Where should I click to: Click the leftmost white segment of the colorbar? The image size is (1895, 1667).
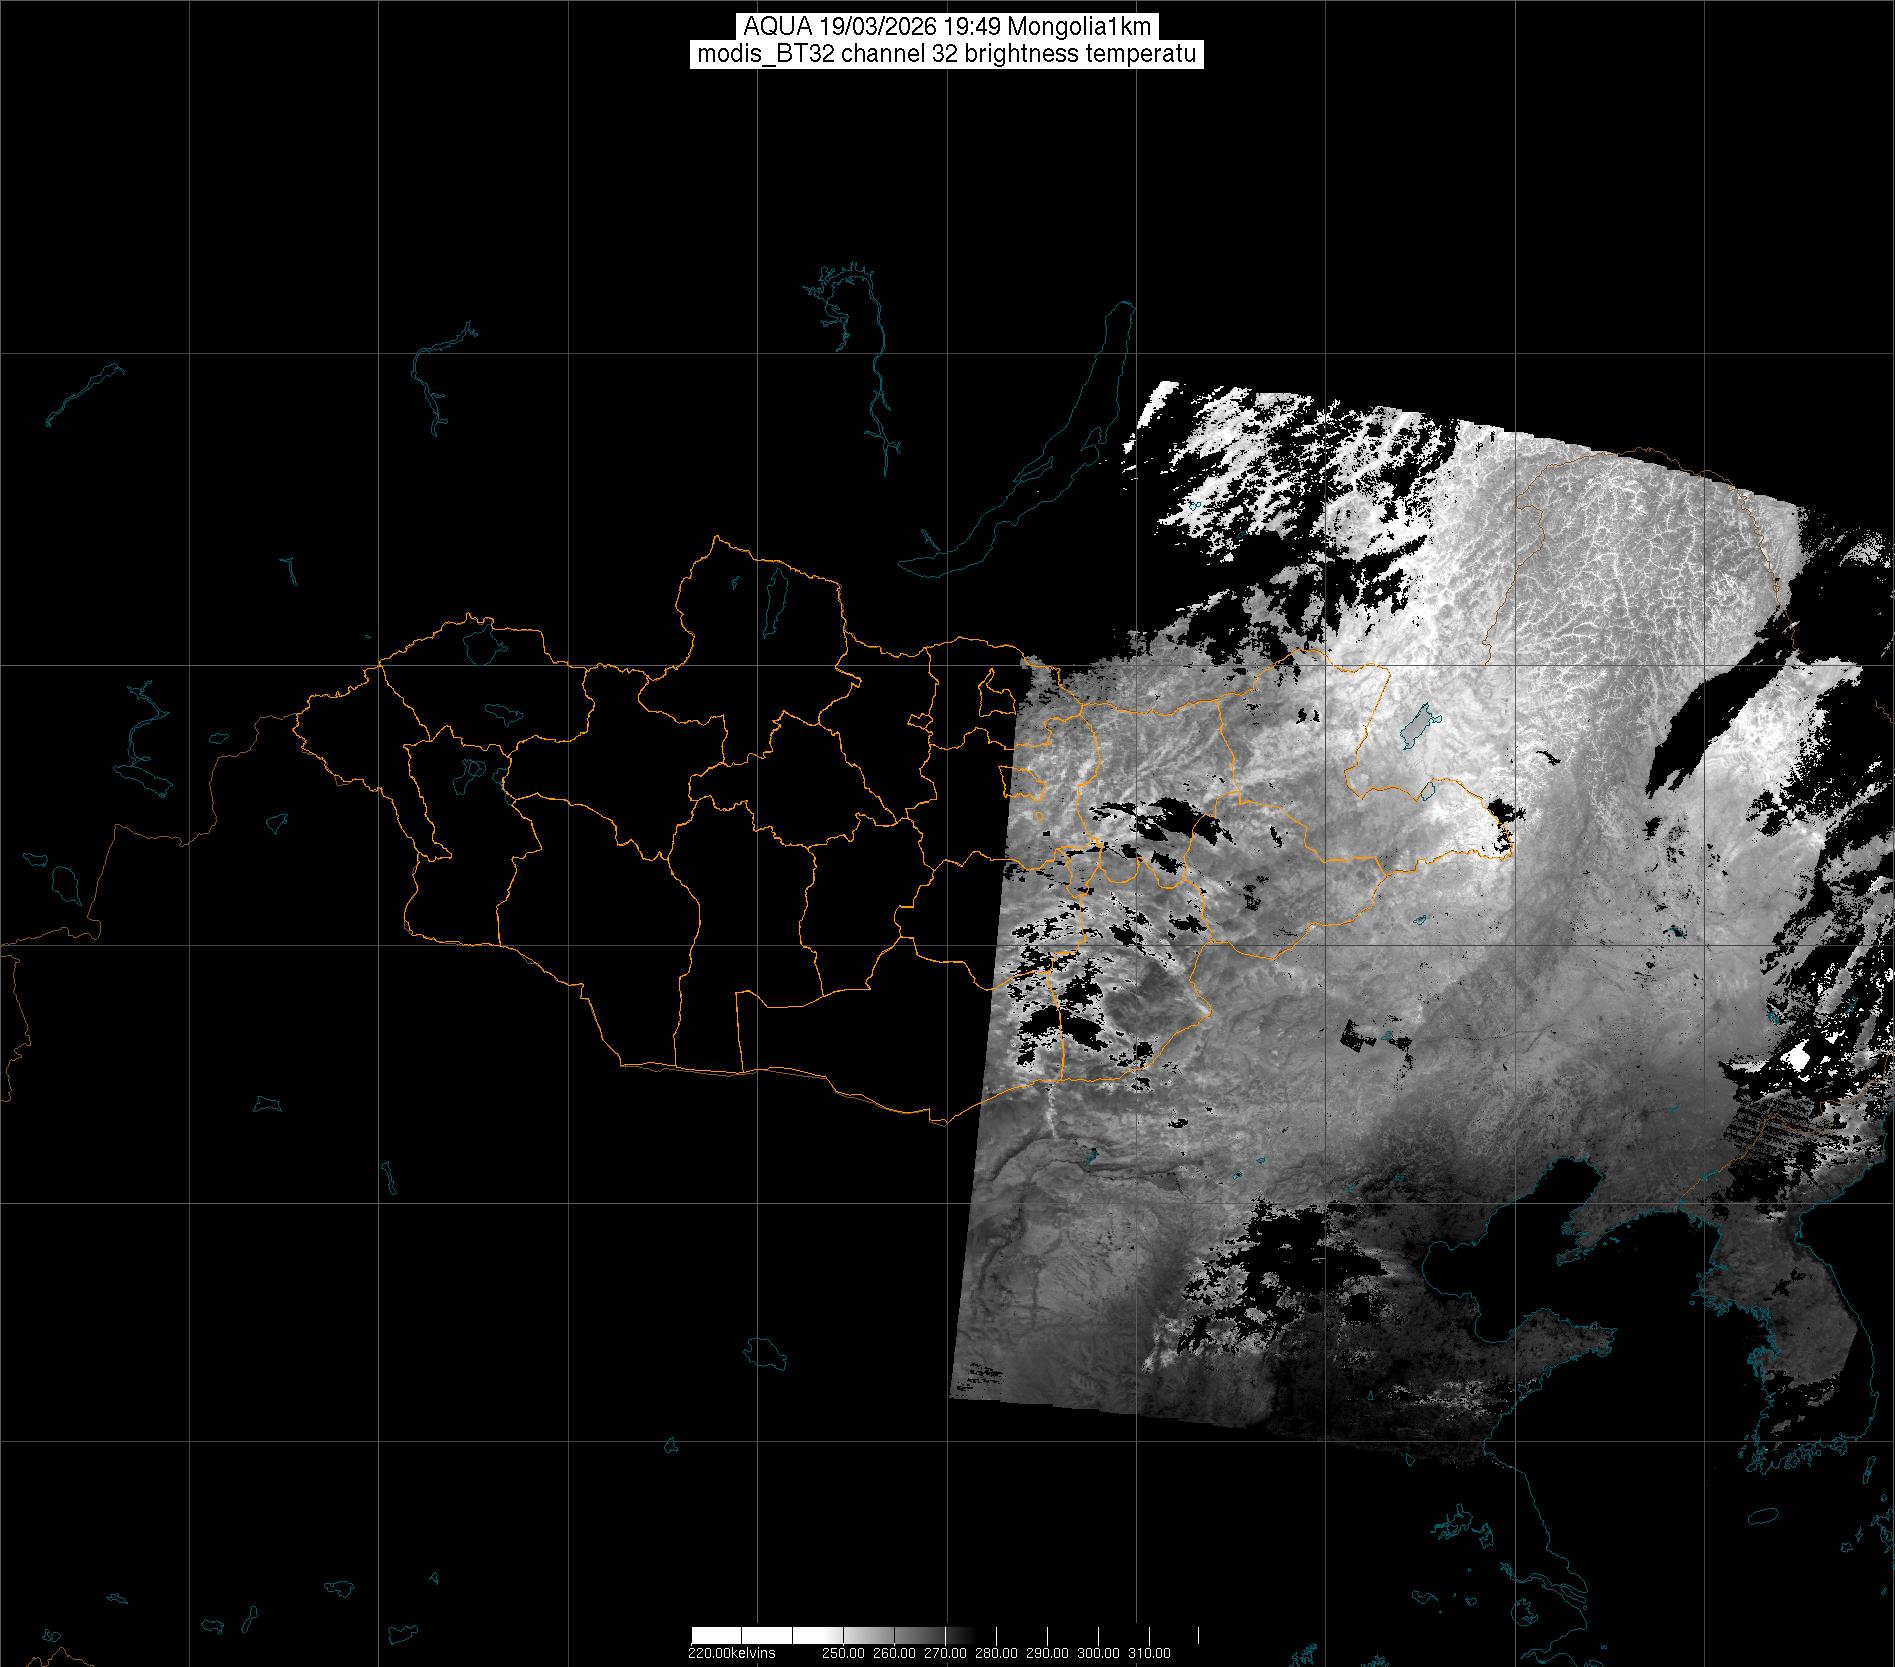pyautogui.click(x=716, y=1636)
